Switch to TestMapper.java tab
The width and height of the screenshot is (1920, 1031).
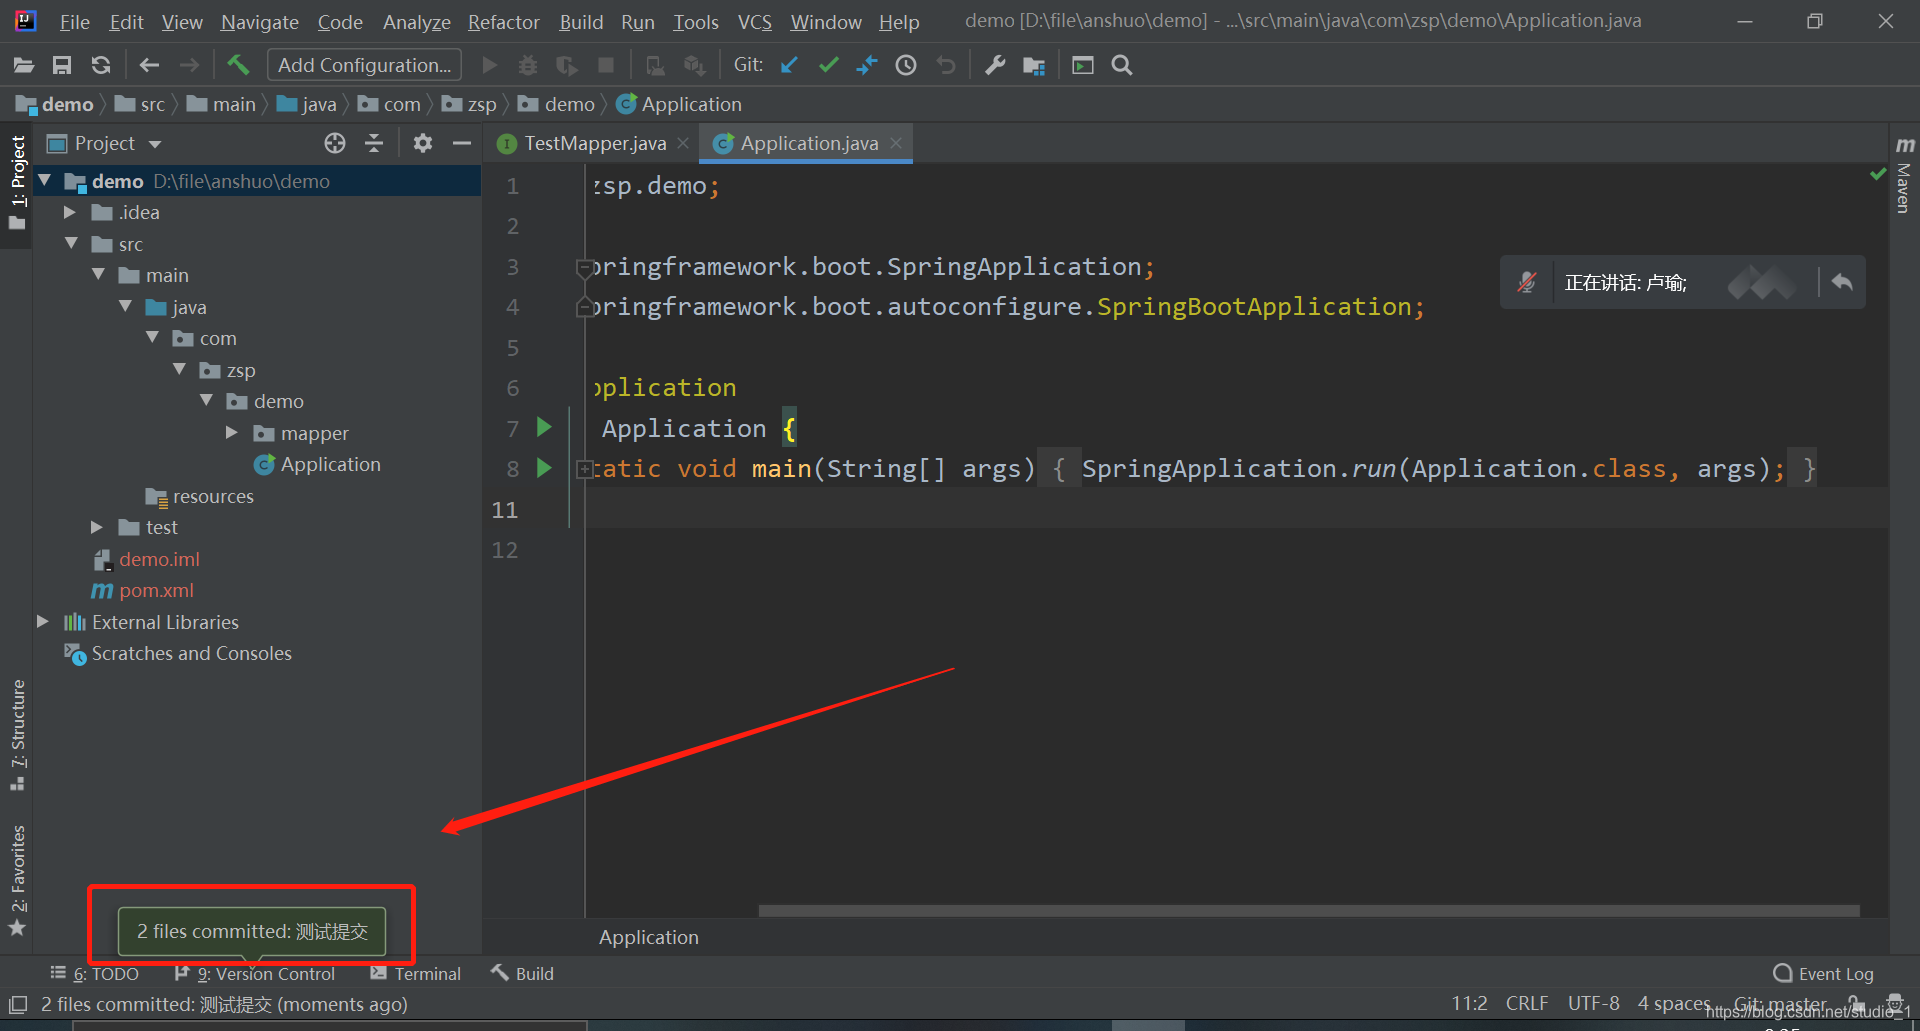coord(595,143)
